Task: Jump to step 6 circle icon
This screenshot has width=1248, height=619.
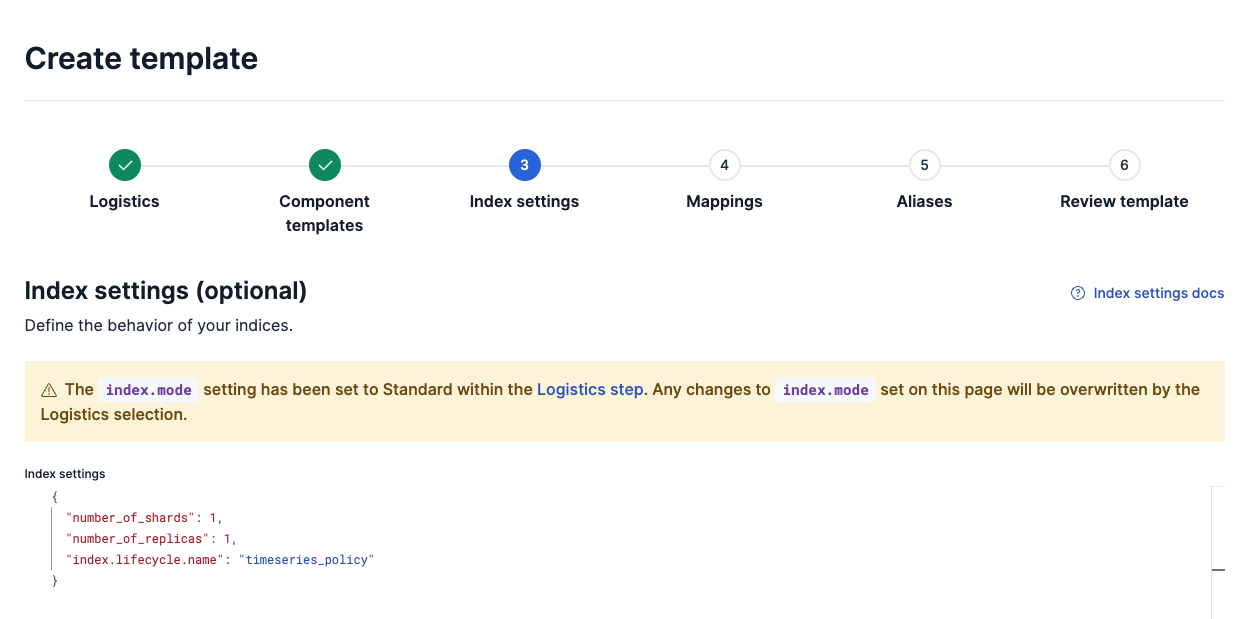Action: point(1124,165)
